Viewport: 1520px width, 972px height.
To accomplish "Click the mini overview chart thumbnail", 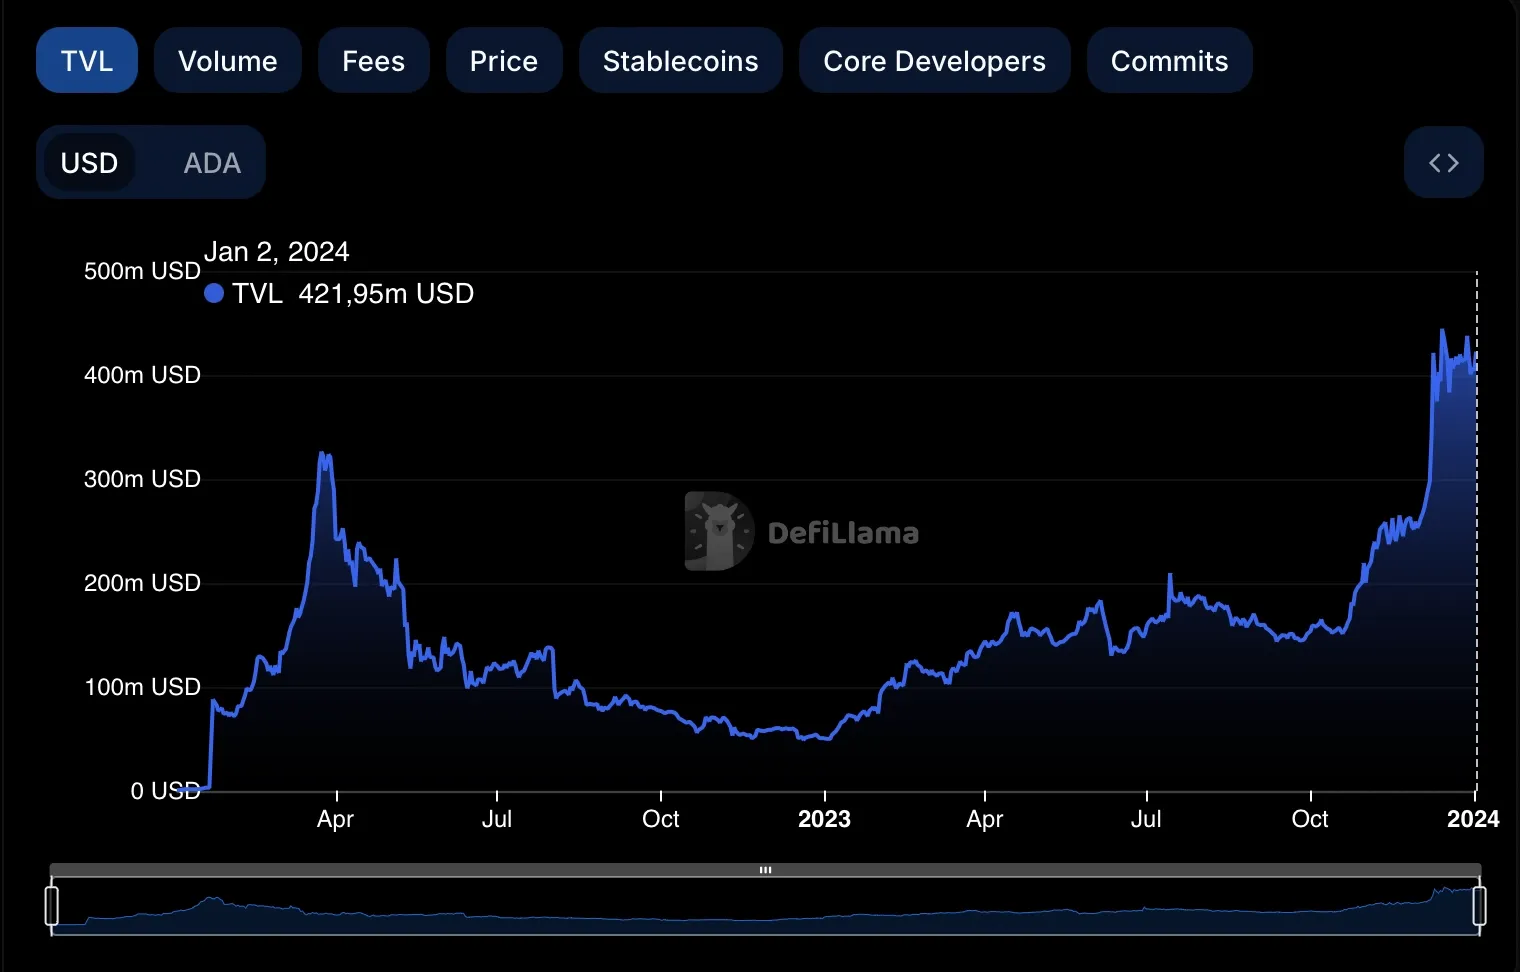I will point(765,908).
